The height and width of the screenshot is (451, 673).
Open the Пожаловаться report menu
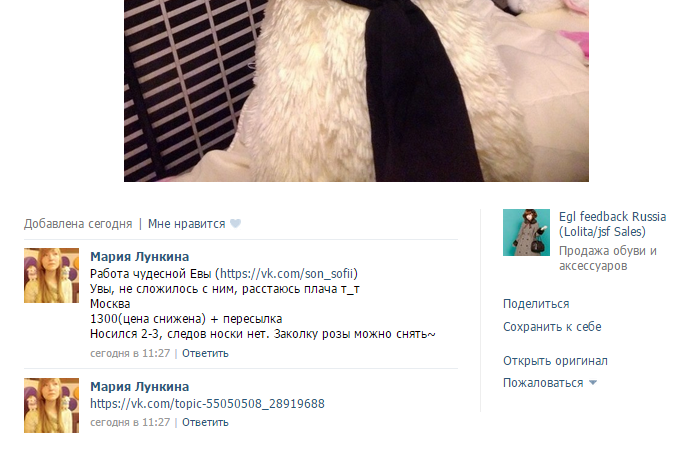543,383
